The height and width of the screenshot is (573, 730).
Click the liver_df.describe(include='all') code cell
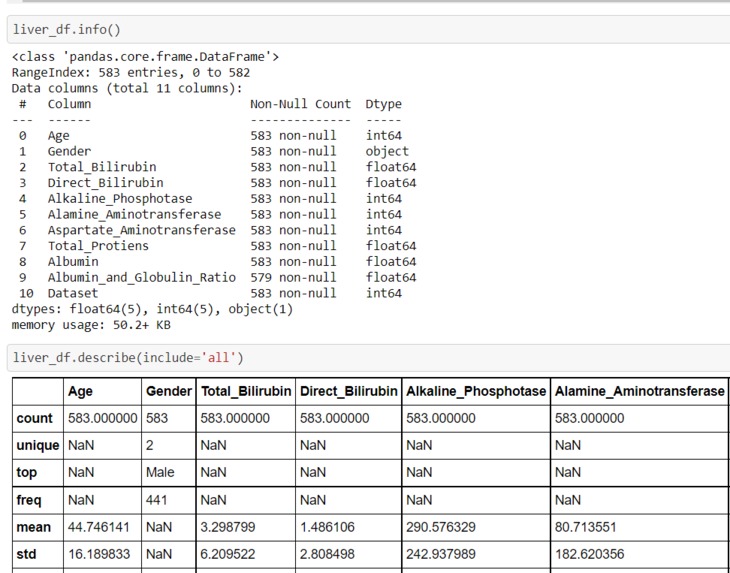(x=369, y=358)
